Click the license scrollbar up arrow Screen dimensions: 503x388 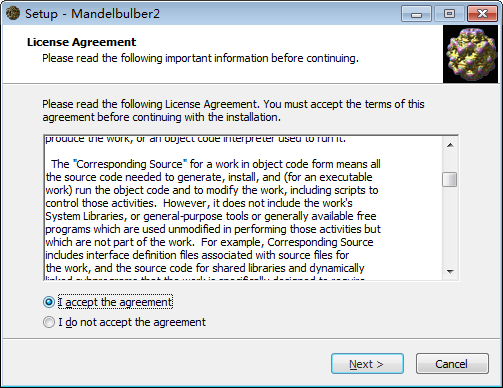tap(450, 145)
